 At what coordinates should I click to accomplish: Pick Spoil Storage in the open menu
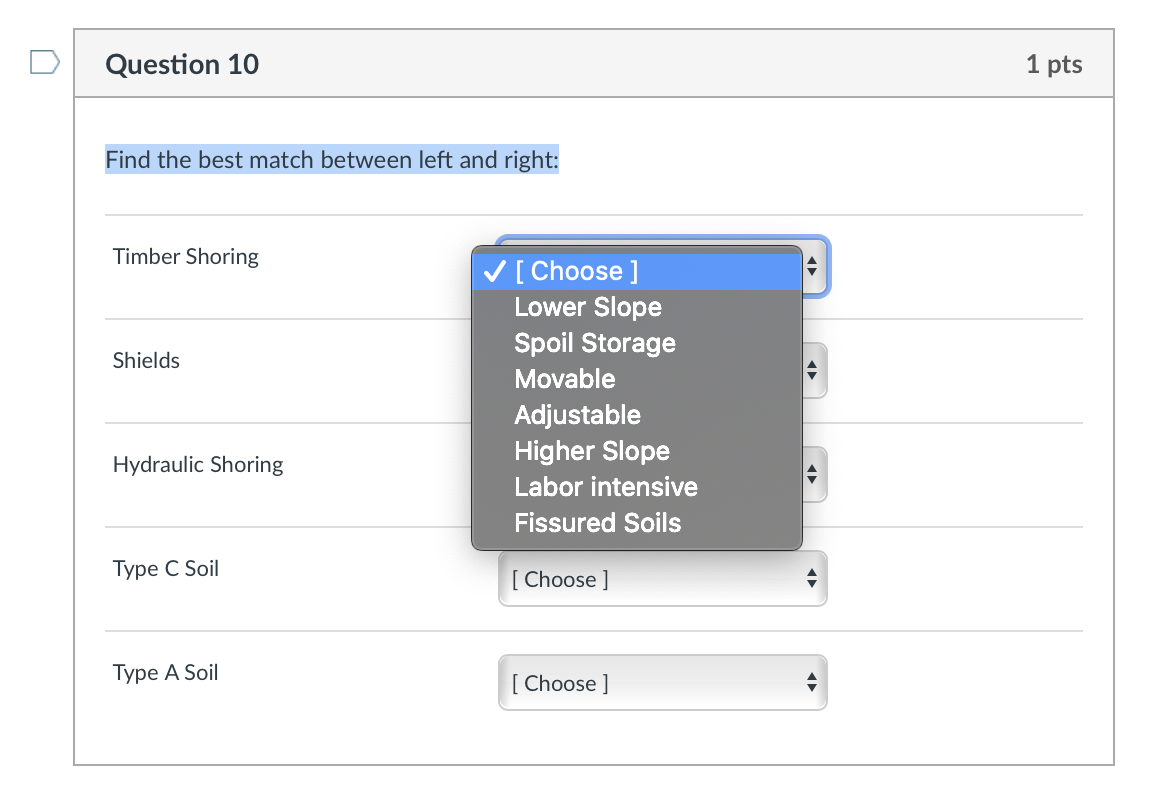pos(595,343)
